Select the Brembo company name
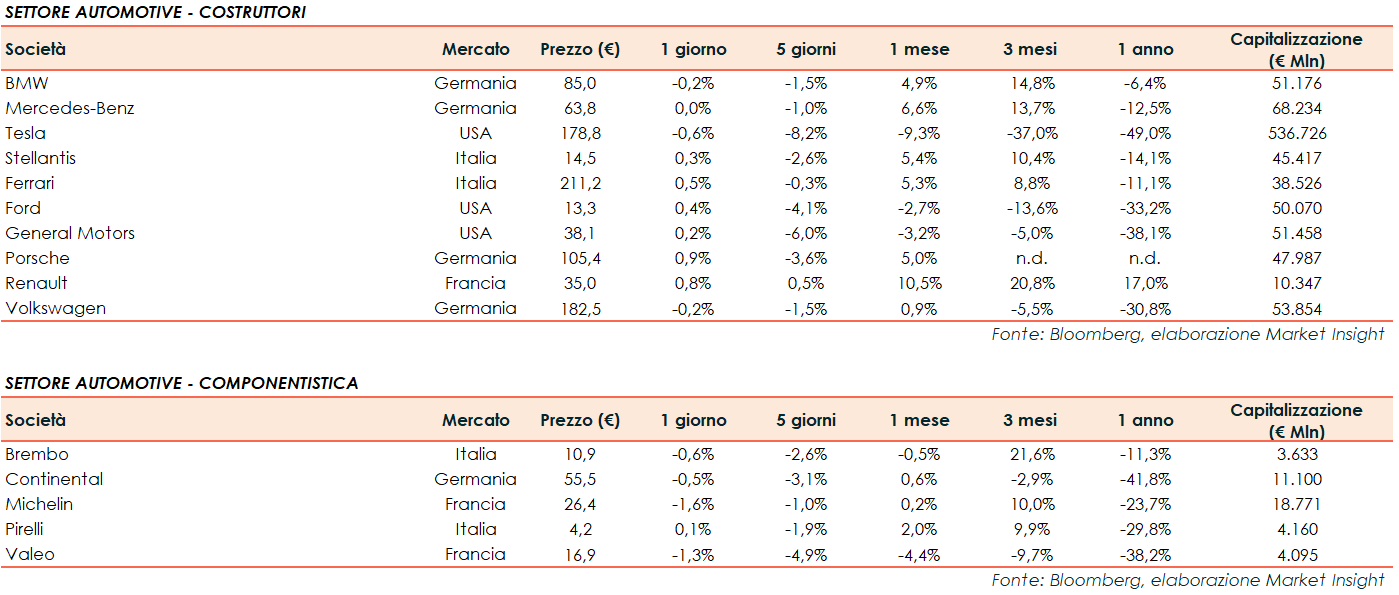The width and height of the screenshot is (1399, 595). click(37, 454)
